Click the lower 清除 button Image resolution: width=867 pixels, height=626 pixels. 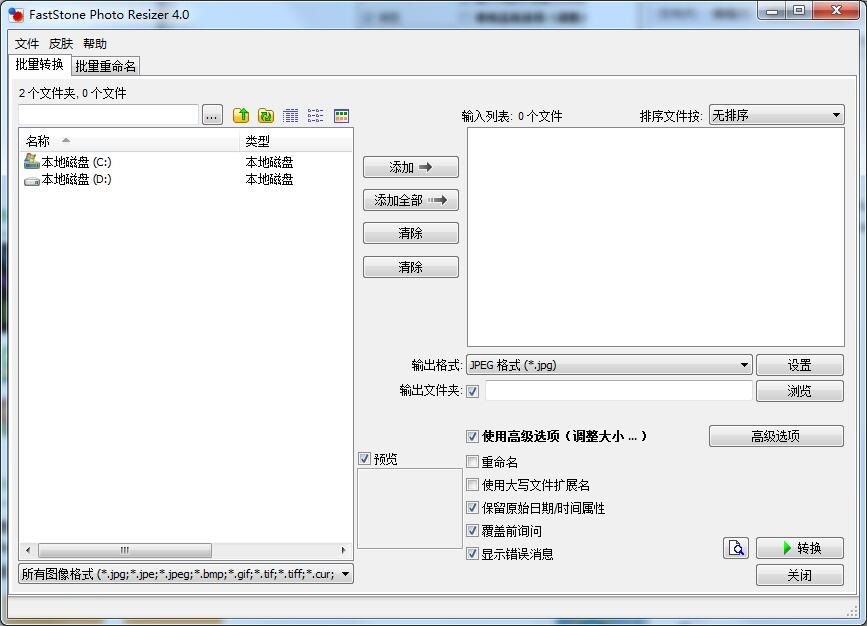410,267
